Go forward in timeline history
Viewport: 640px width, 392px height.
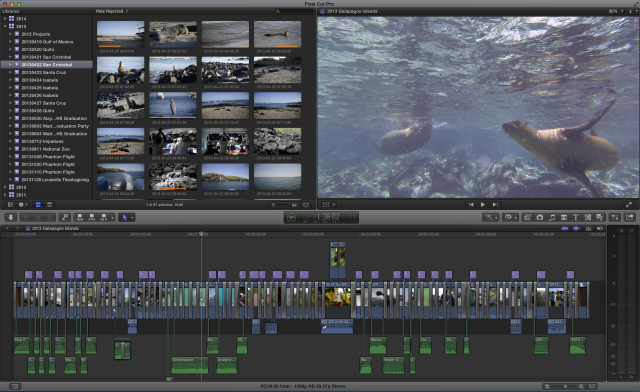point(17,228)
